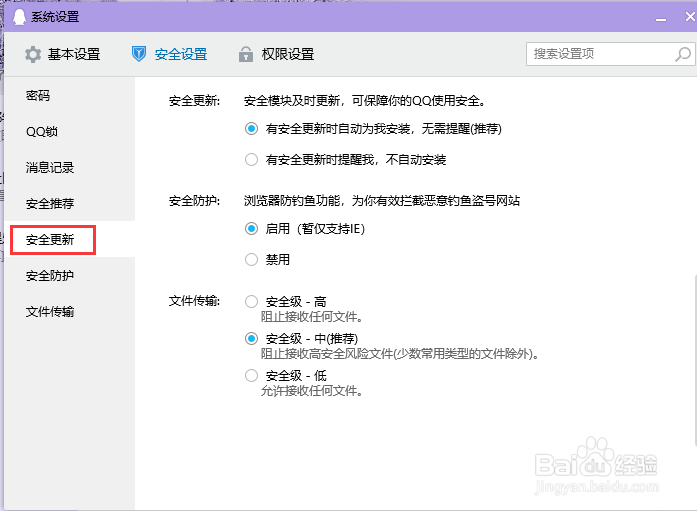Click the magnifier icon in search box

(x=683, y=54)
